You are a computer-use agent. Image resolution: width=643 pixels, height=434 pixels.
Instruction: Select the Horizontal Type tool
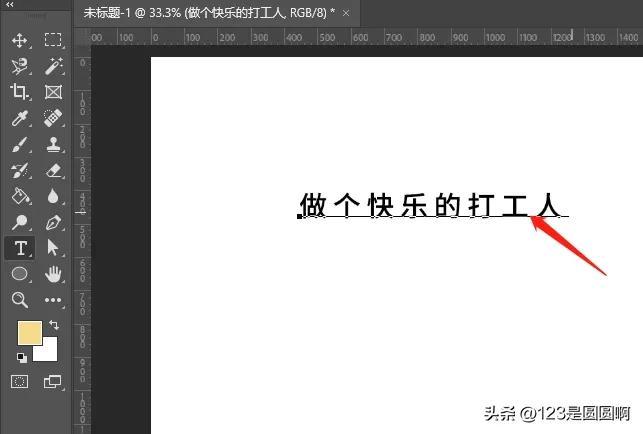tap(20, 248)
